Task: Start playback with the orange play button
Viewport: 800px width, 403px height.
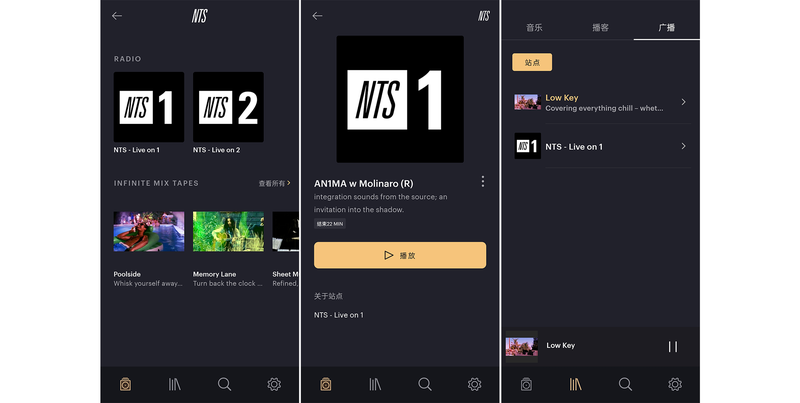Action: point(400,255)
